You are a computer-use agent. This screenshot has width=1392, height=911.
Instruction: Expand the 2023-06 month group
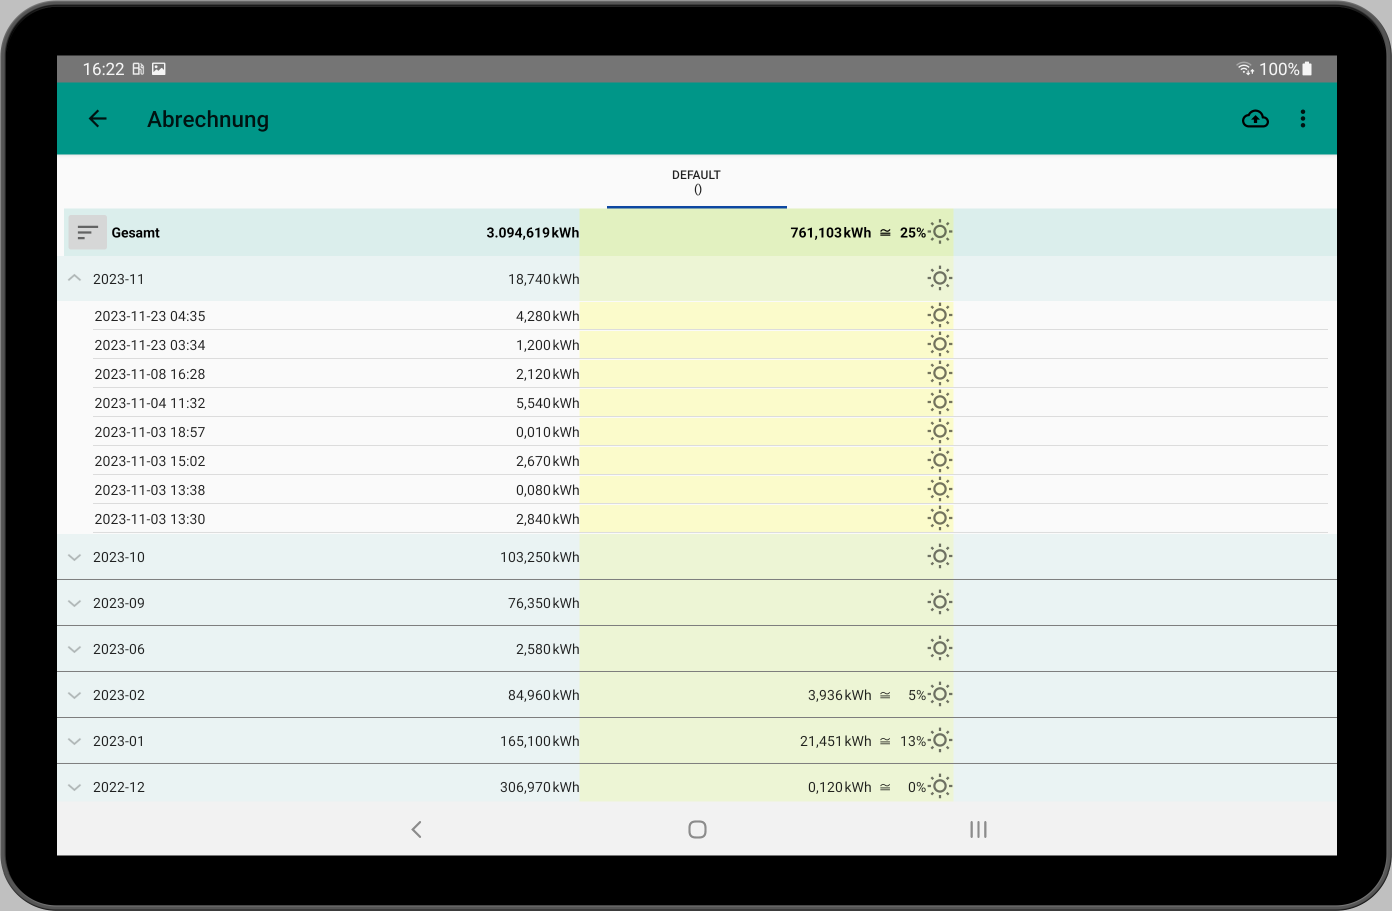(75, 649)
